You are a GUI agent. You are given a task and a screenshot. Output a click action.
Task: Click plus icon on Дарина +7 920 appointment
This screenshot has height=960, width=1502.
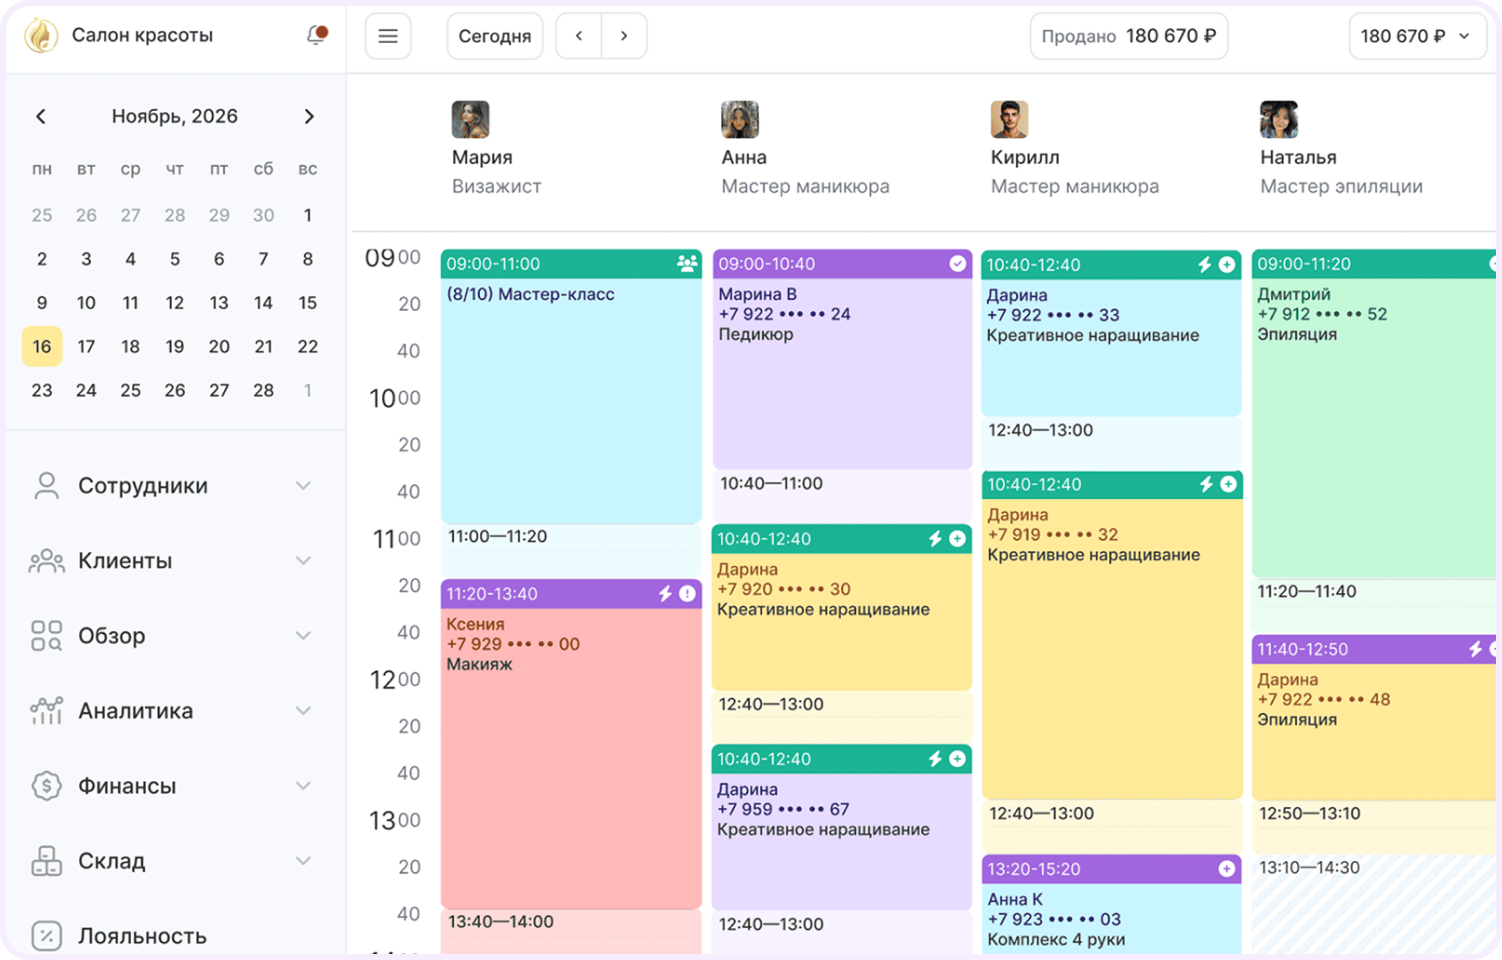pyautogui.click(x=958, y=539)
